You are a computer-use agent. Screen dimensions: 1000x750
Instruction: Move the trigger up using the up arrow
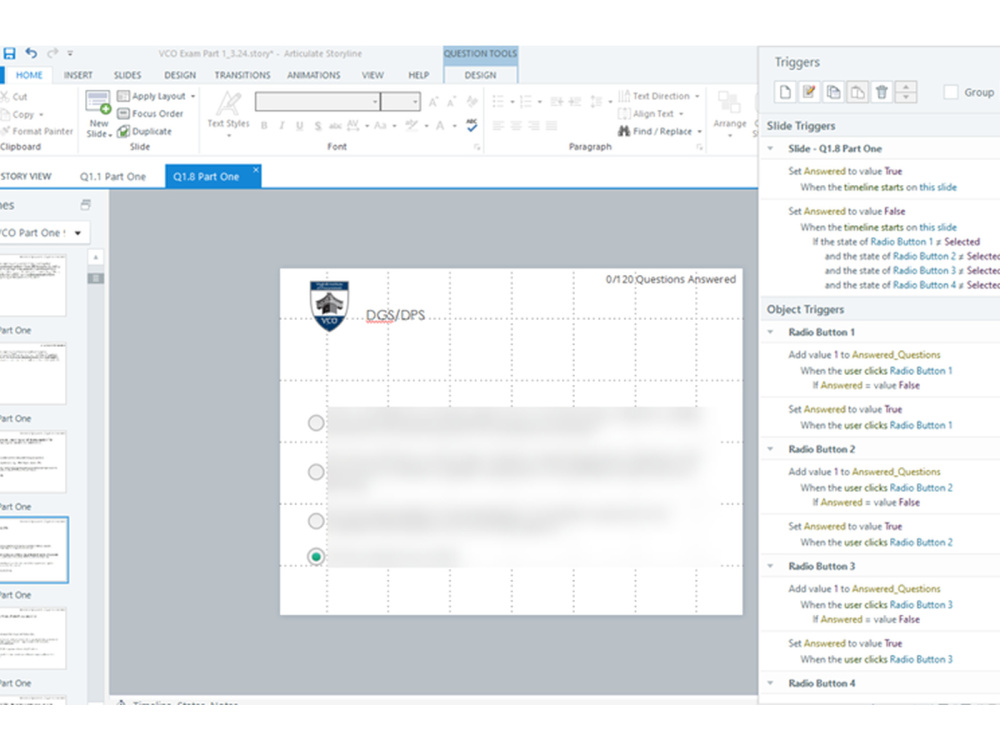906,87
